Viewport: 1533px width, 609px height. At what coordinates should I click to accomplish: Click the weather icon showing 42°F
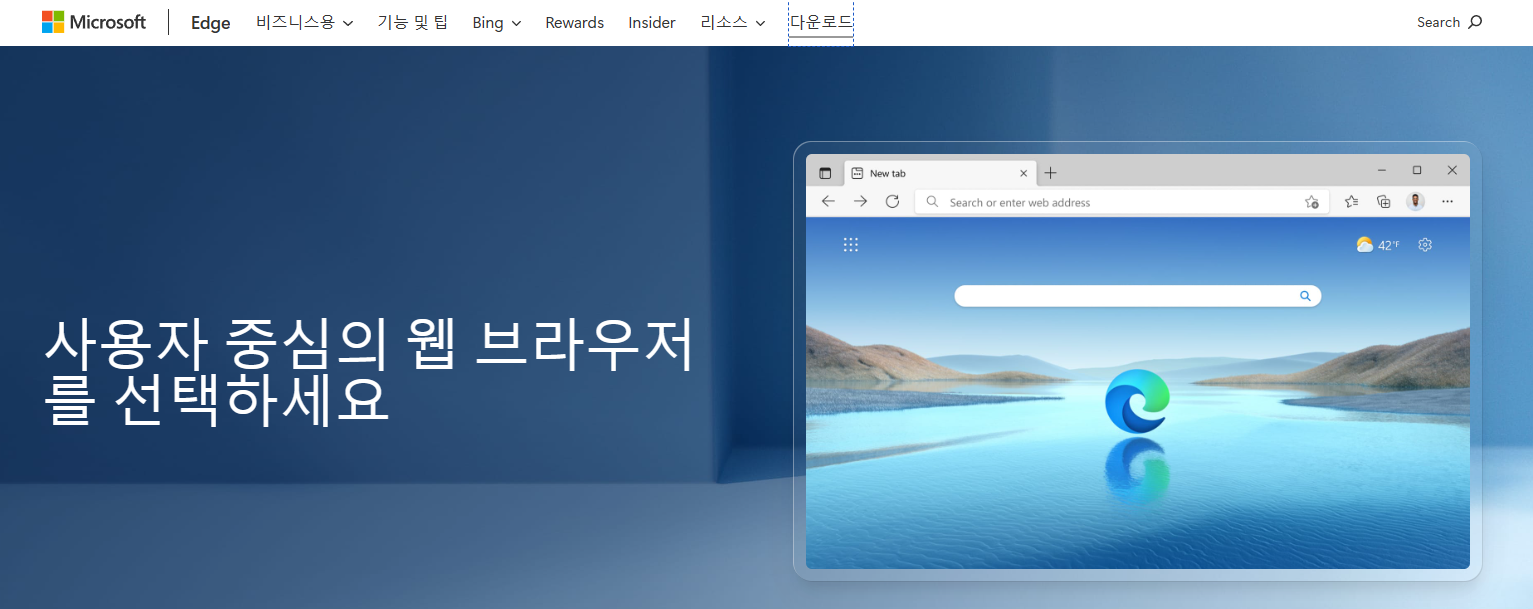coord(1364,243)
